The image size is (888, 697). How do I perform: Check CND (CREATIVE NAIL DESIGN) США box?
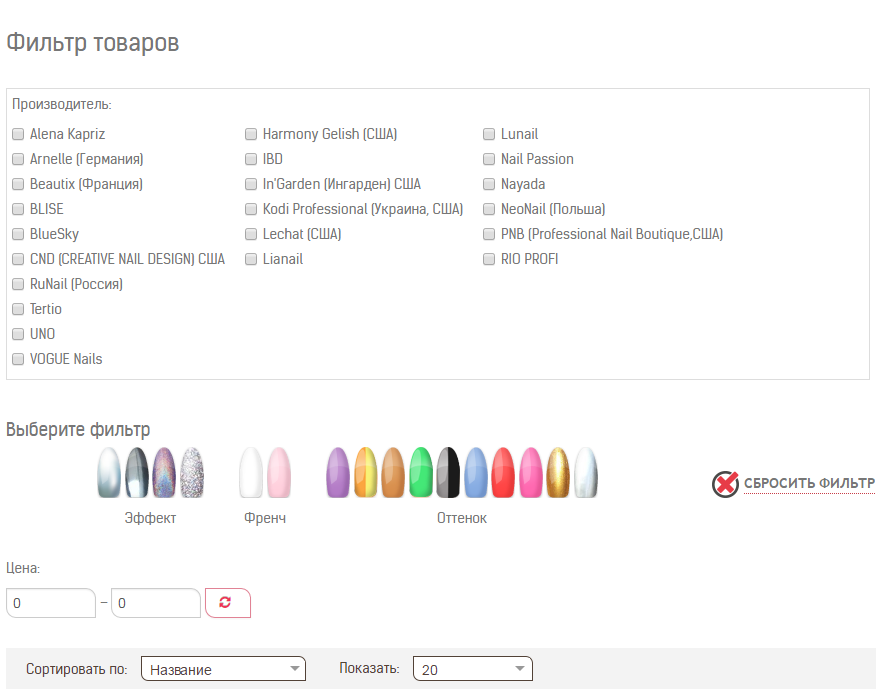coord(18,259)
